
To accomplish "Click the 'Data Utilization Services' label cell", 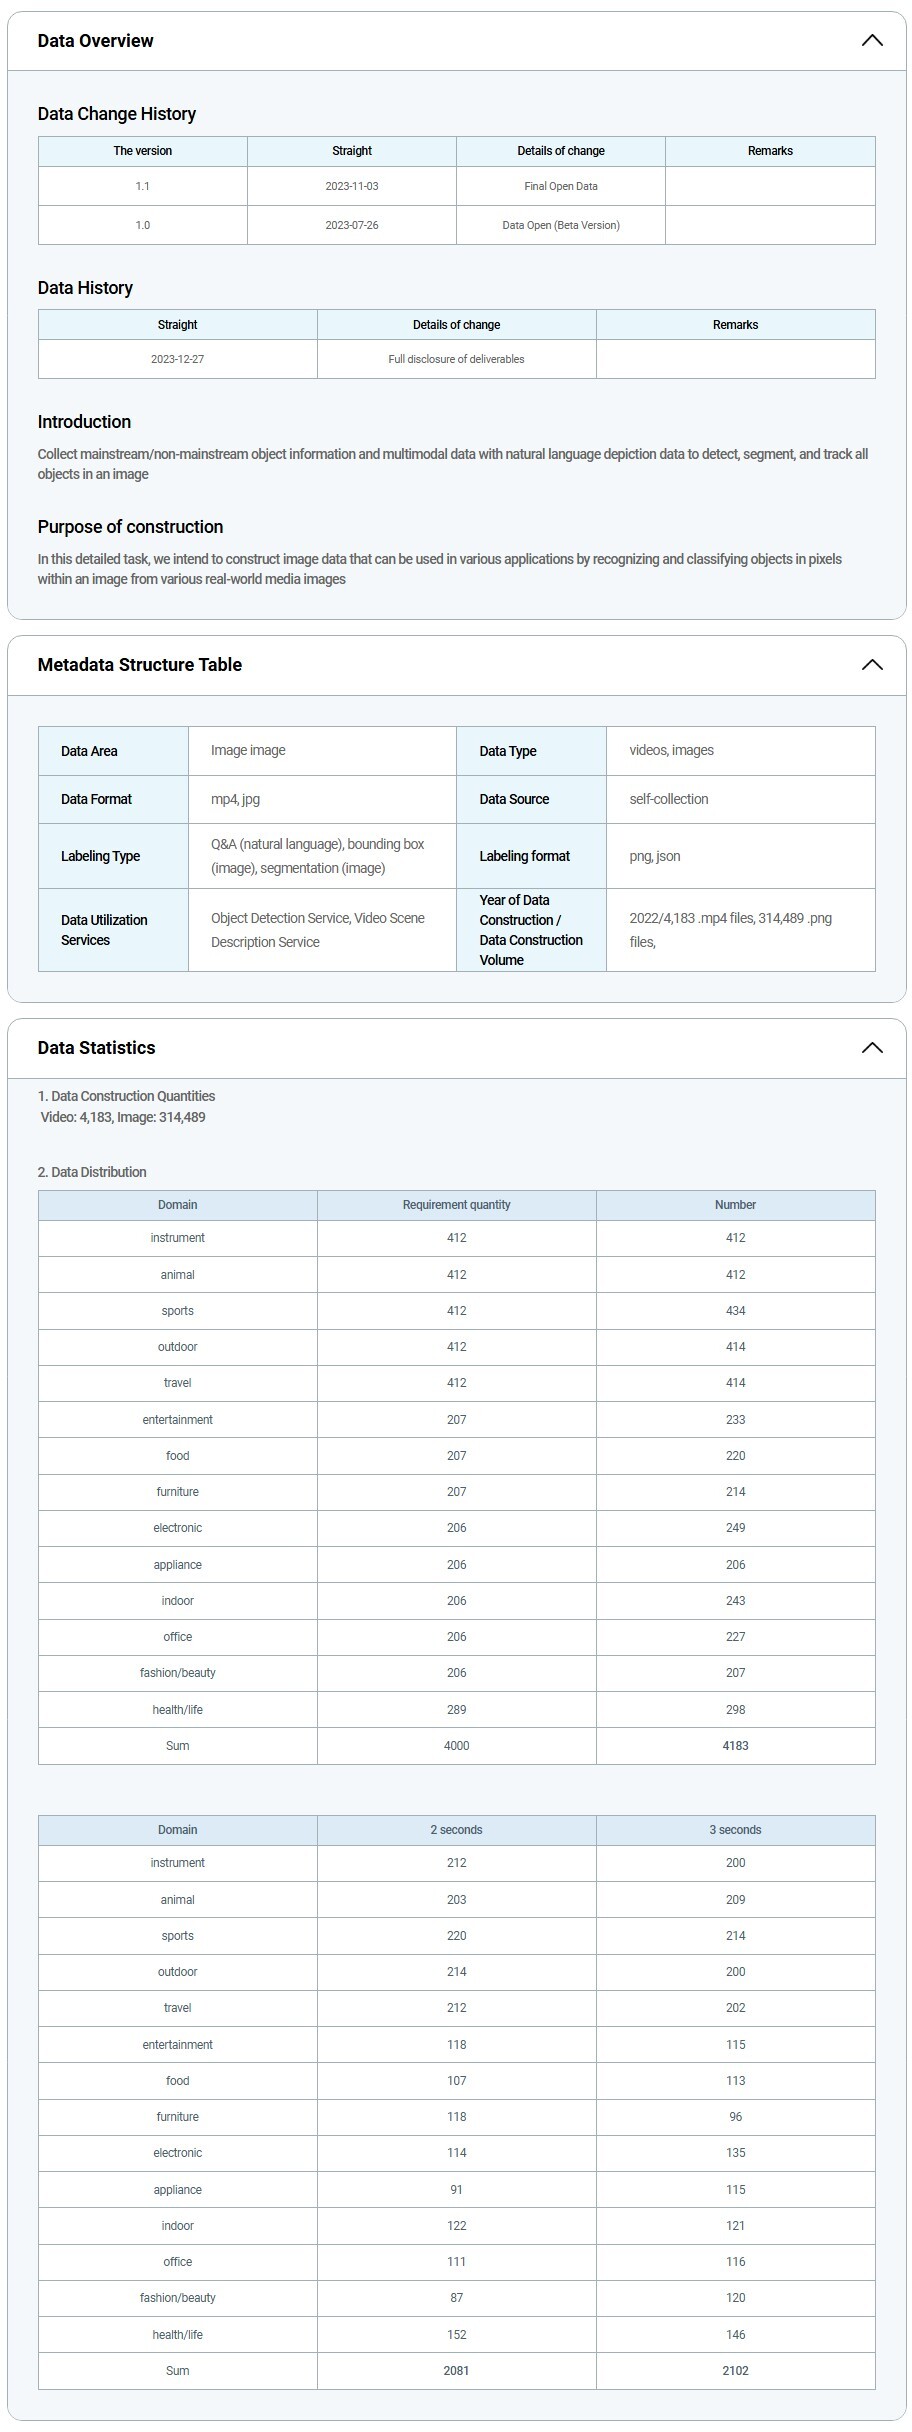I will pyautogui.click(x=104, y=930).
